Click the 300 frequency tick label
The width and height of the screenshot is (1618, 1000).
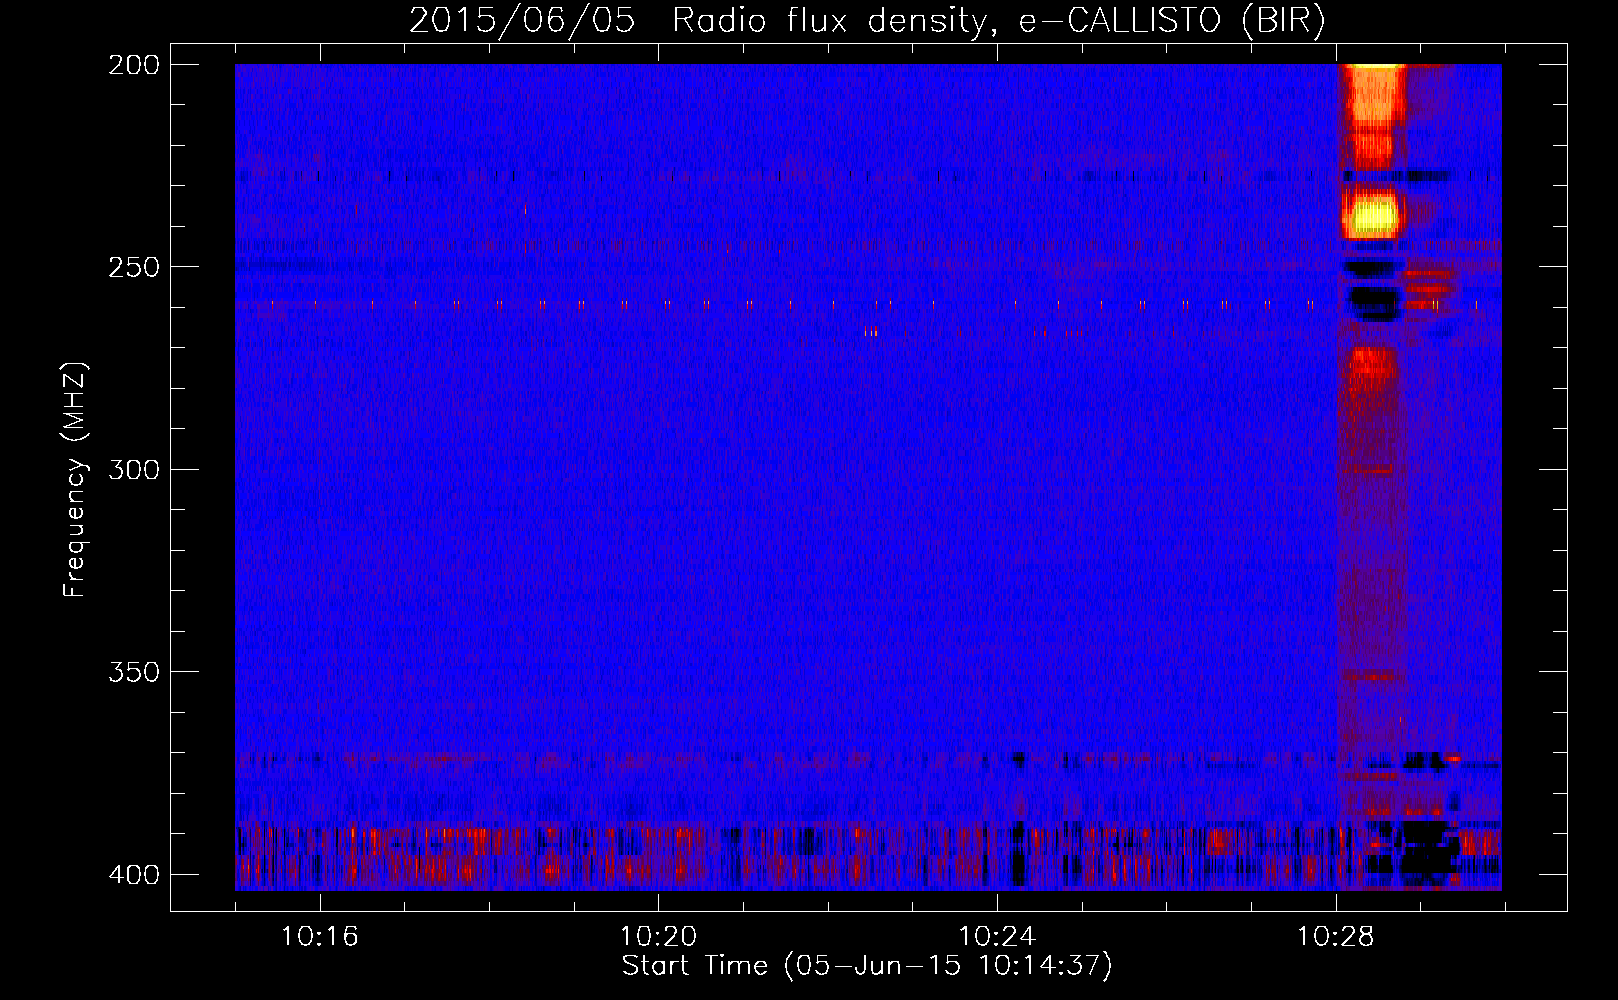coord(133,469)
